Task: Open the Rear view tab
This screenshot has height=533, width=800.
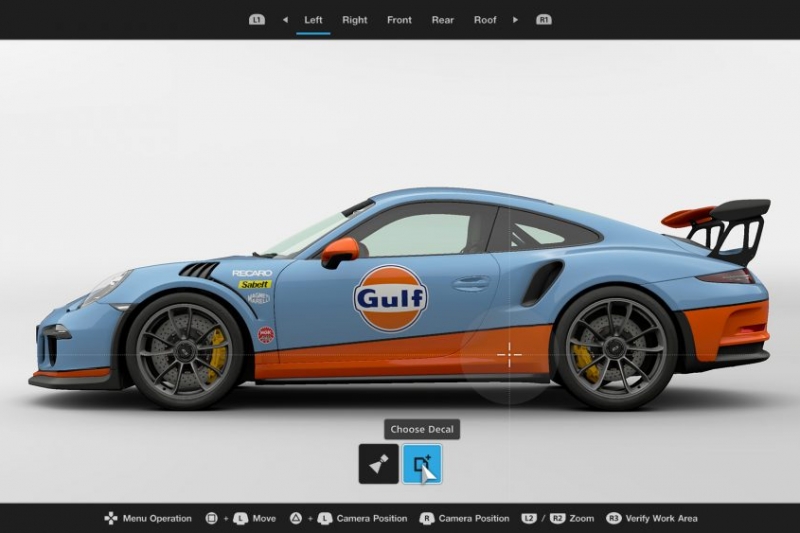Action: pyautogui.click(x=443, y=19)
